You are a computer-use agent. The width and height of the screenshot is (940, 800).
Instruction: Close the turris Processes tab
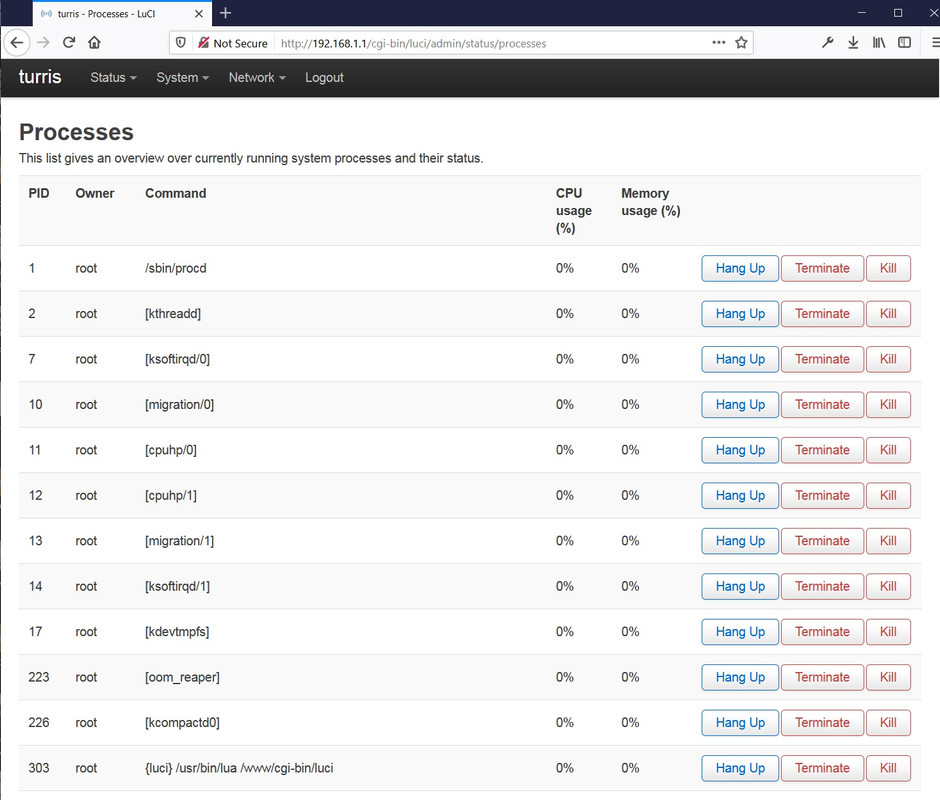pyautogui.click(x=199, y=13)
